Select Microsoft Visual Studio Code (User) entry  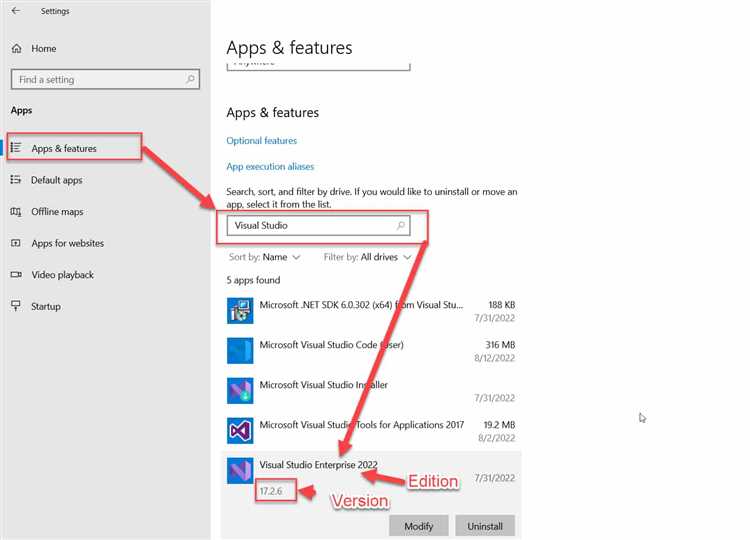pyautogui.click(x=371, y=351)
